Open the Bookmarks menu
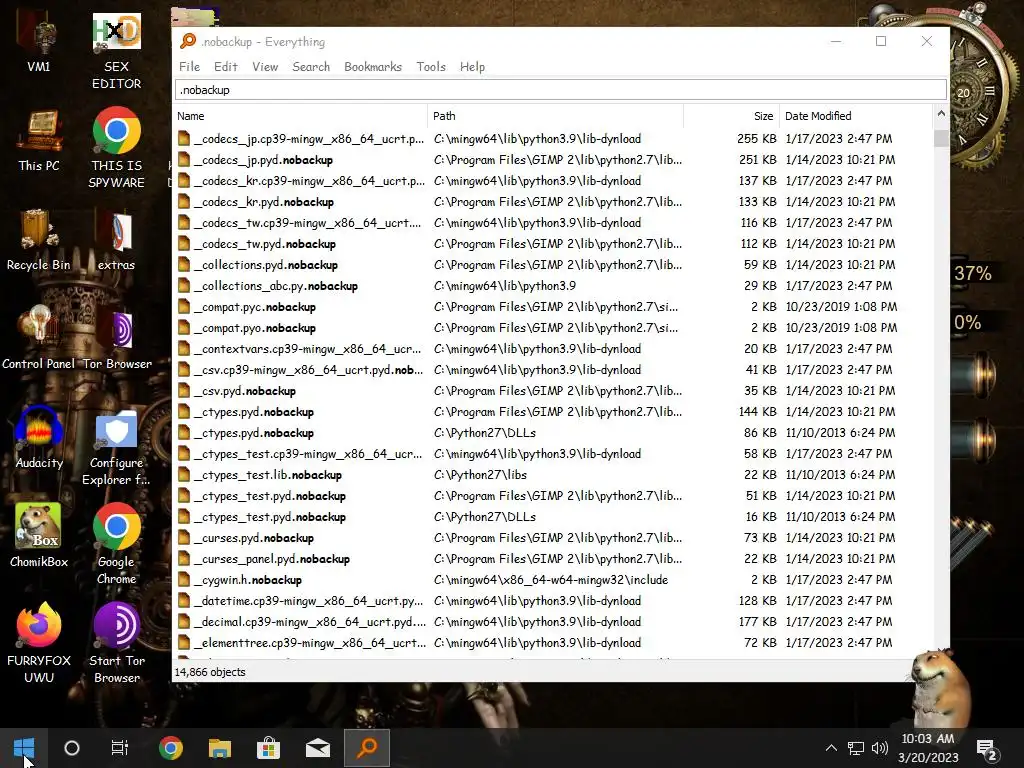 pyautogui.click(x=373, y=67)
